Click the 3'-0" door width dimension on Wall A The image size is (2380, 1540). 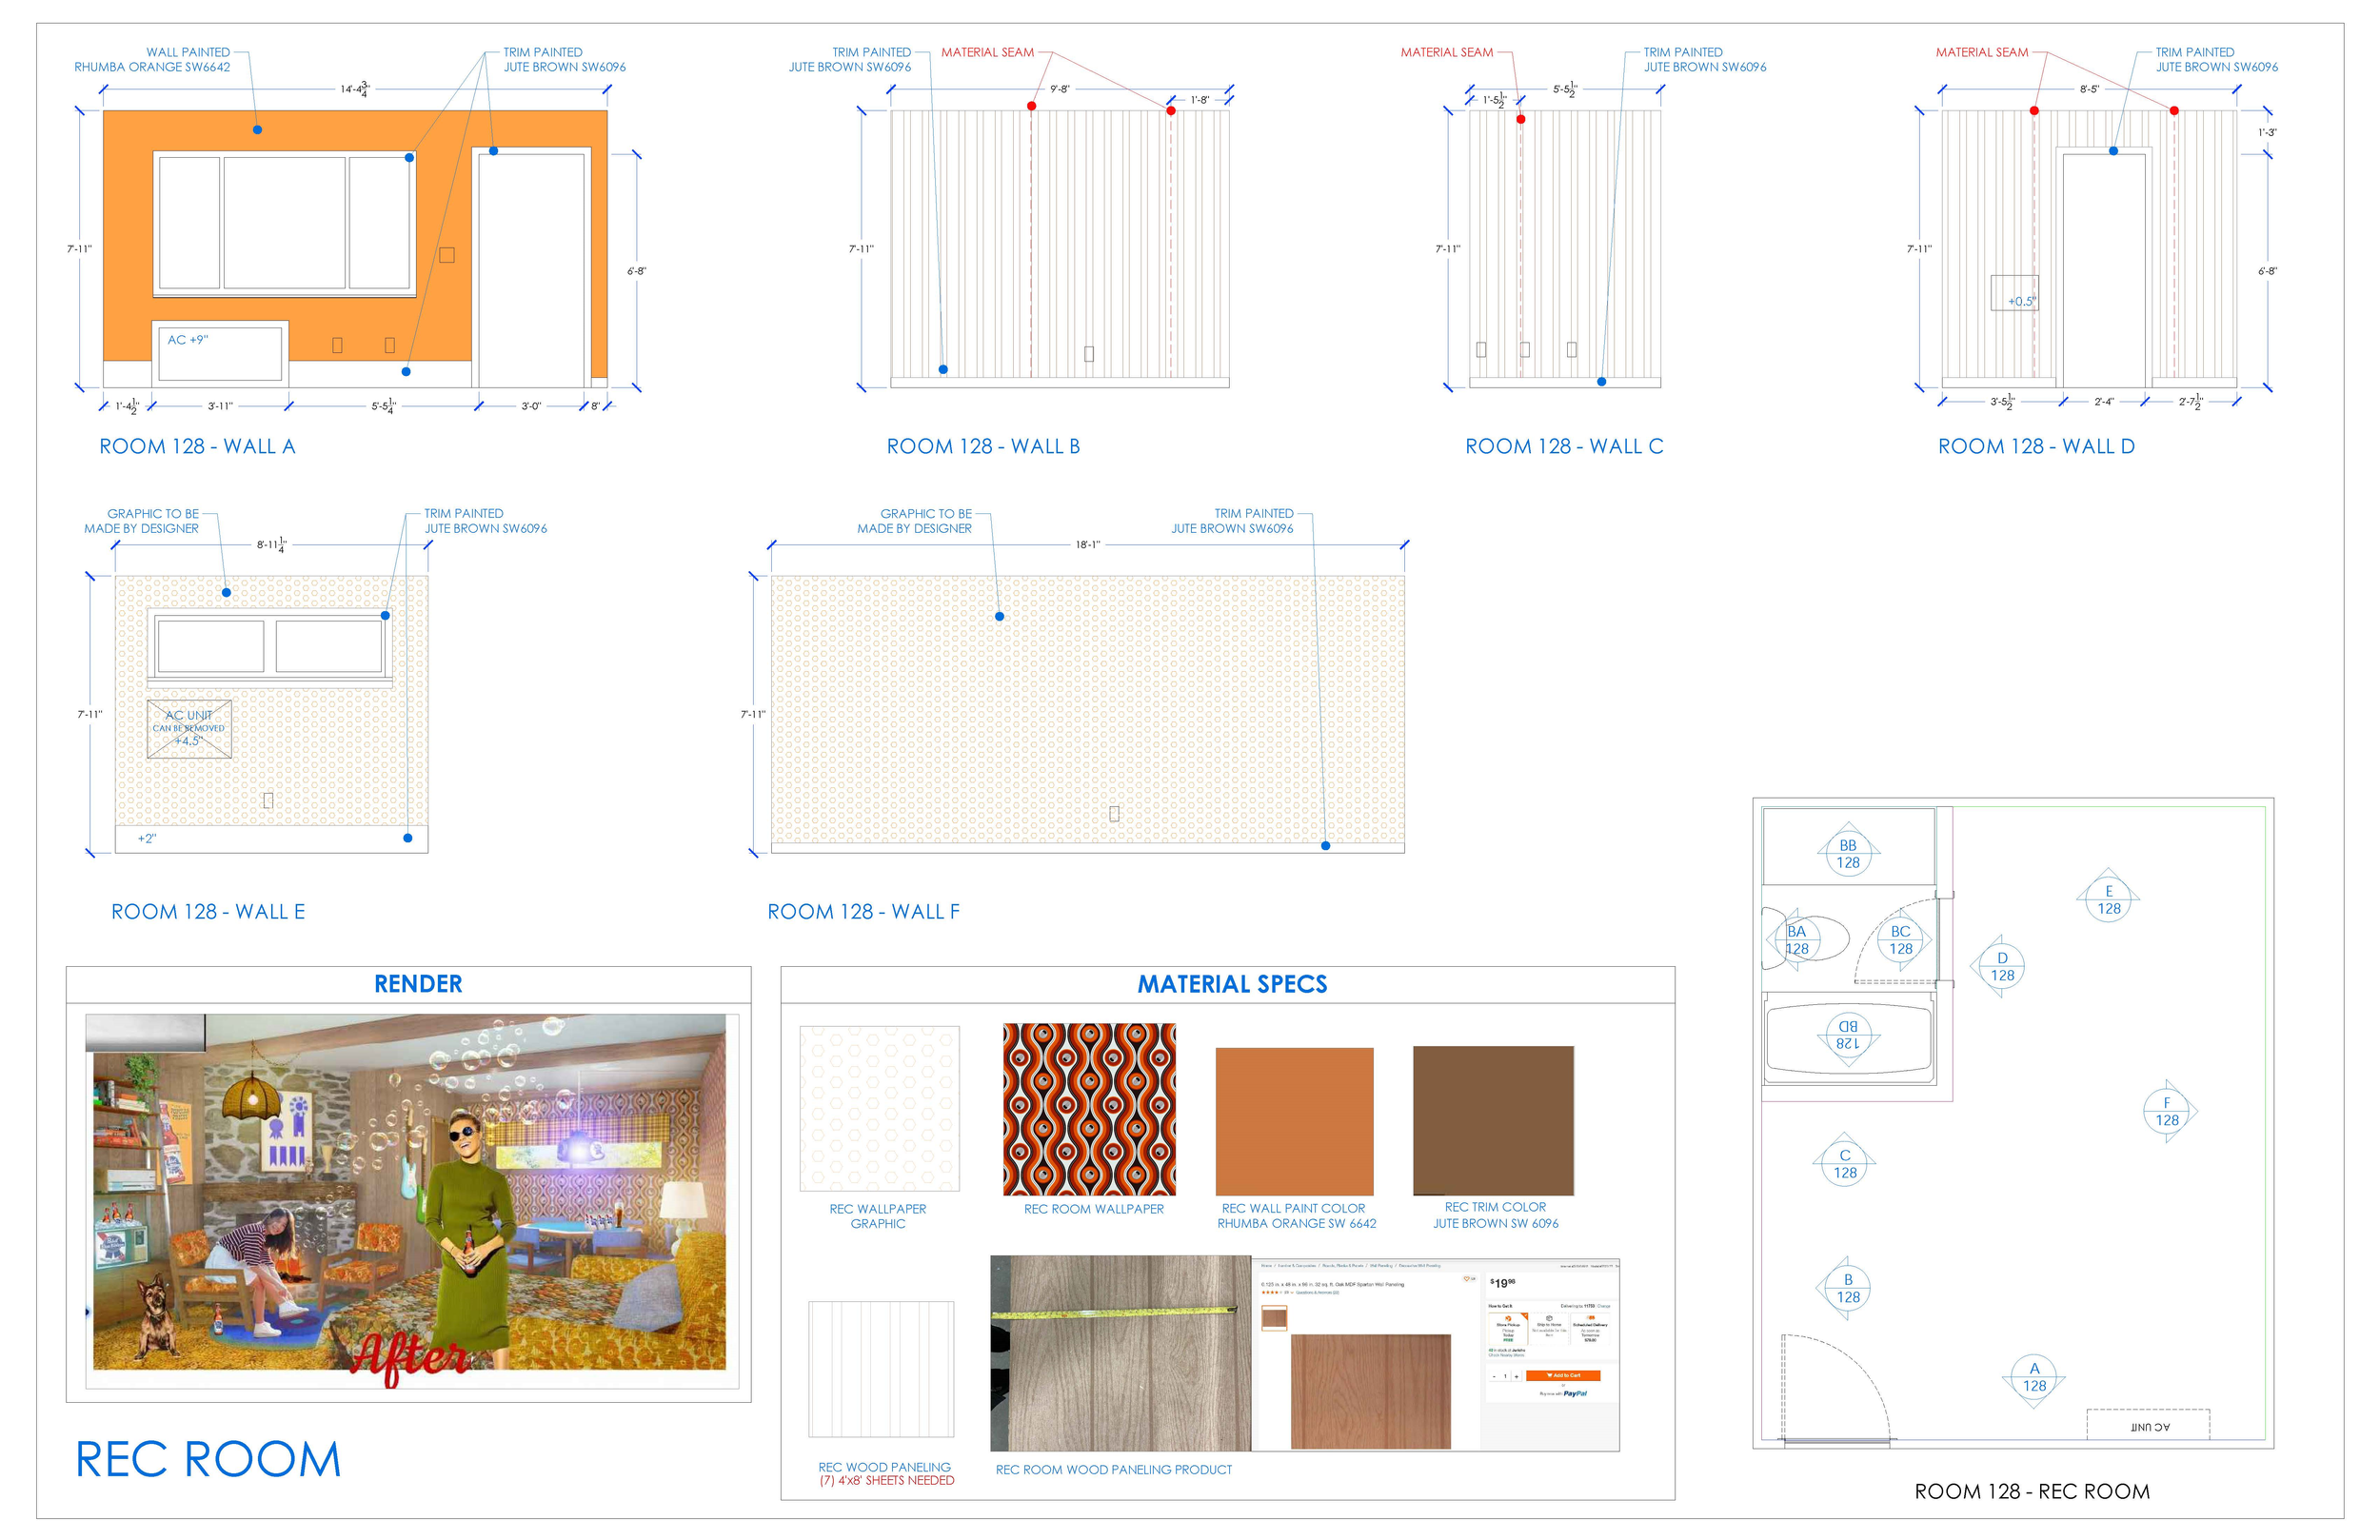pos(531,406)
